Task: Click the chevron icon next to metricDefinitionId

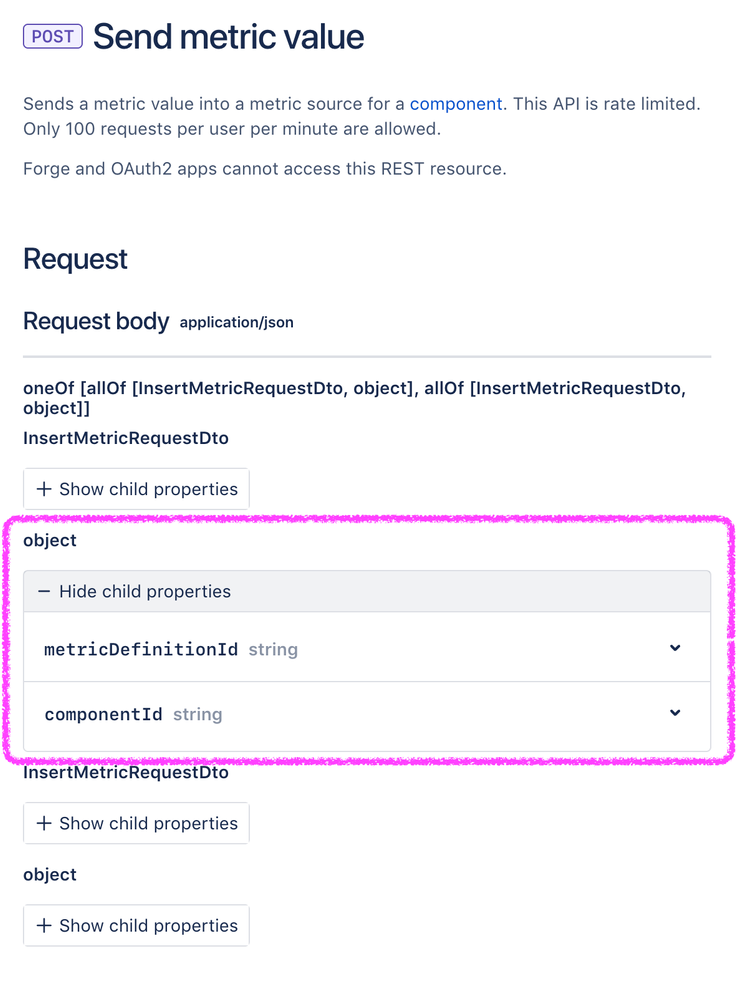Action: (x=675, y=648)
